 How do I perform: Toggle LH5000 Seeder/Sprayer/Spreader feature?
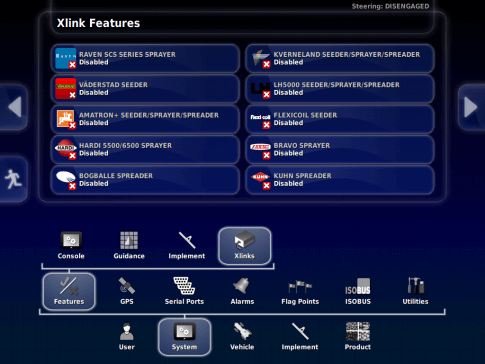[340, 89]
